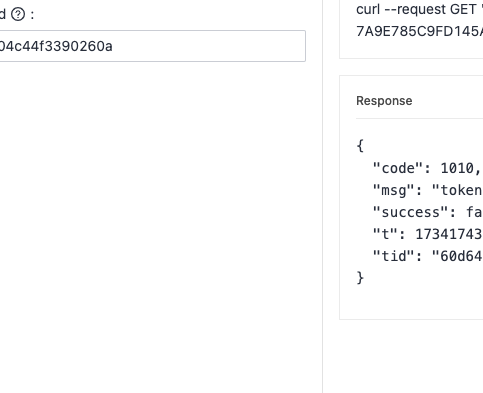Click the curl --request GET command line

(419, 10)
